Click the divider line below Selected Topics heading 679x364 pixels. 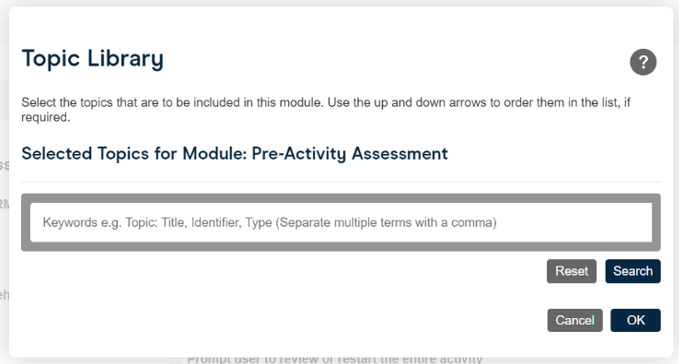[341, 182]
